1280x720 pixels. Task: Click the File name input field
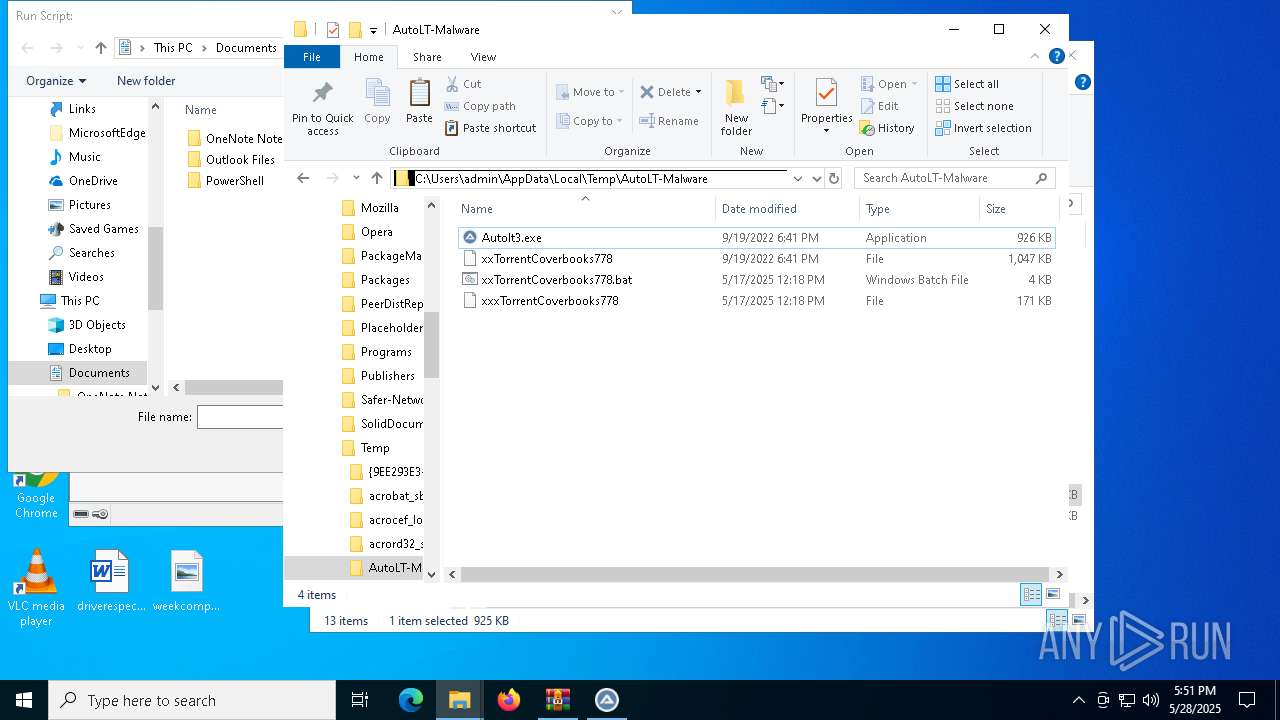point(240,417)
